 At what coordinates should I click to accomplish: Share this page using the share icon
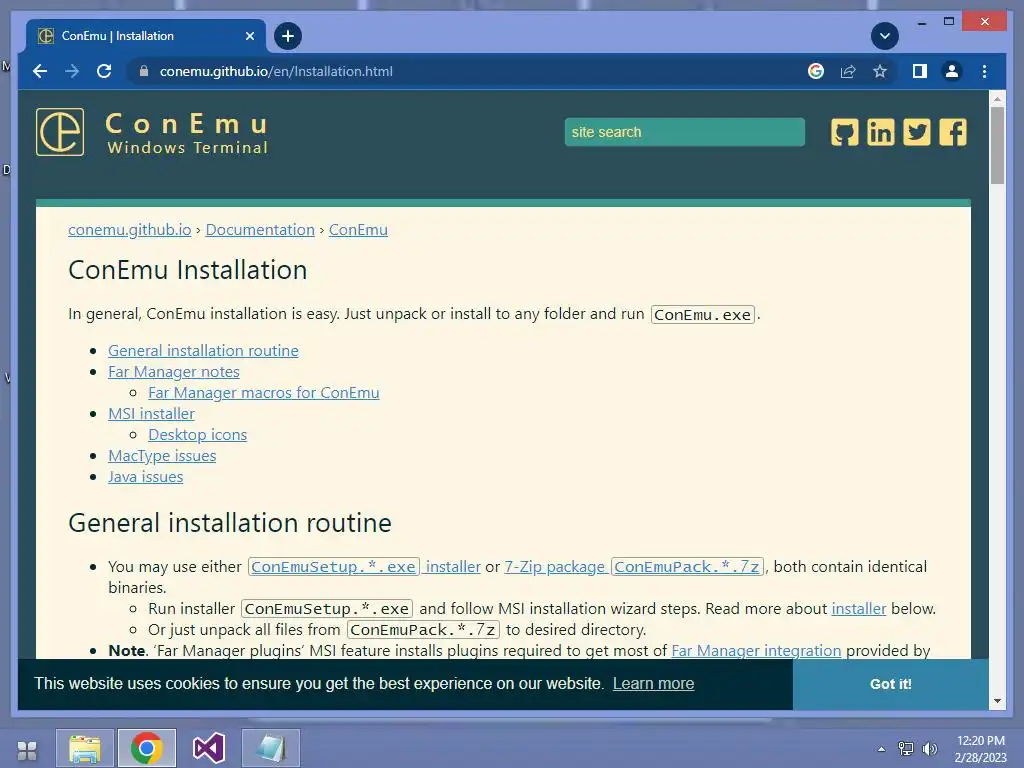tap(848, 71)
